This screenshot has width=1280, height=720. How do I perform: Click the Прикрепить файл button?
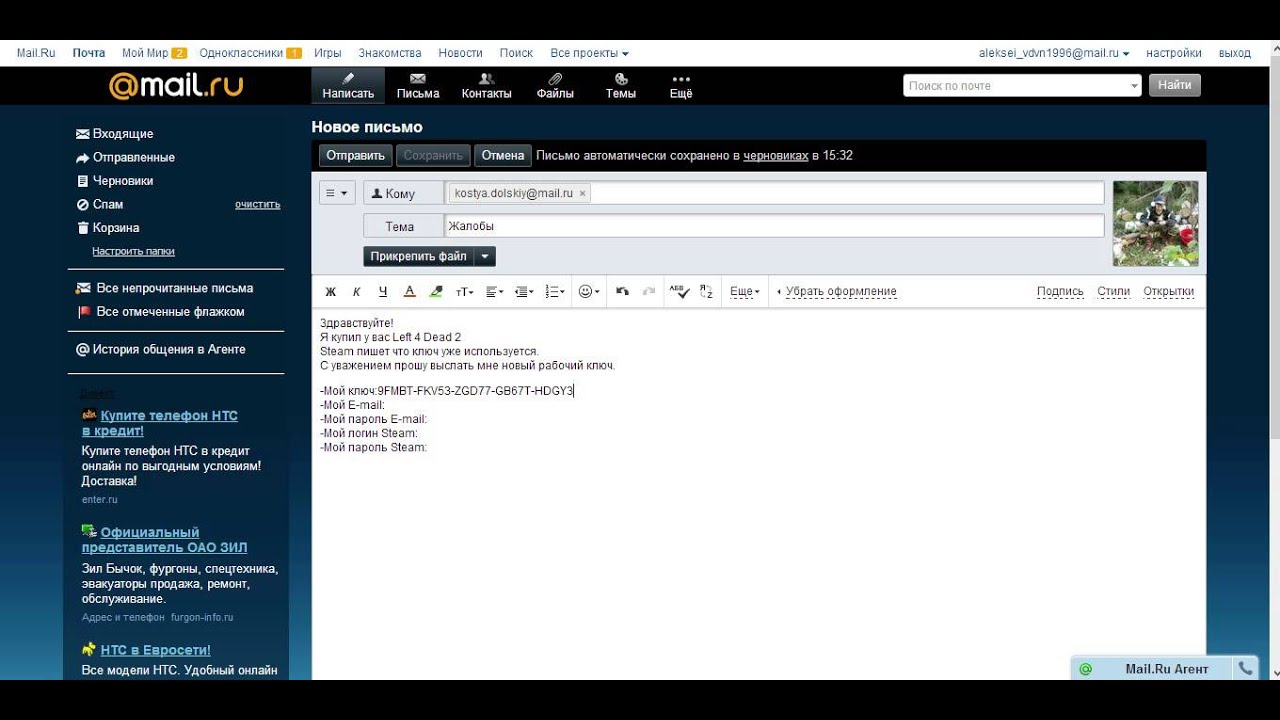coord(418,256)
